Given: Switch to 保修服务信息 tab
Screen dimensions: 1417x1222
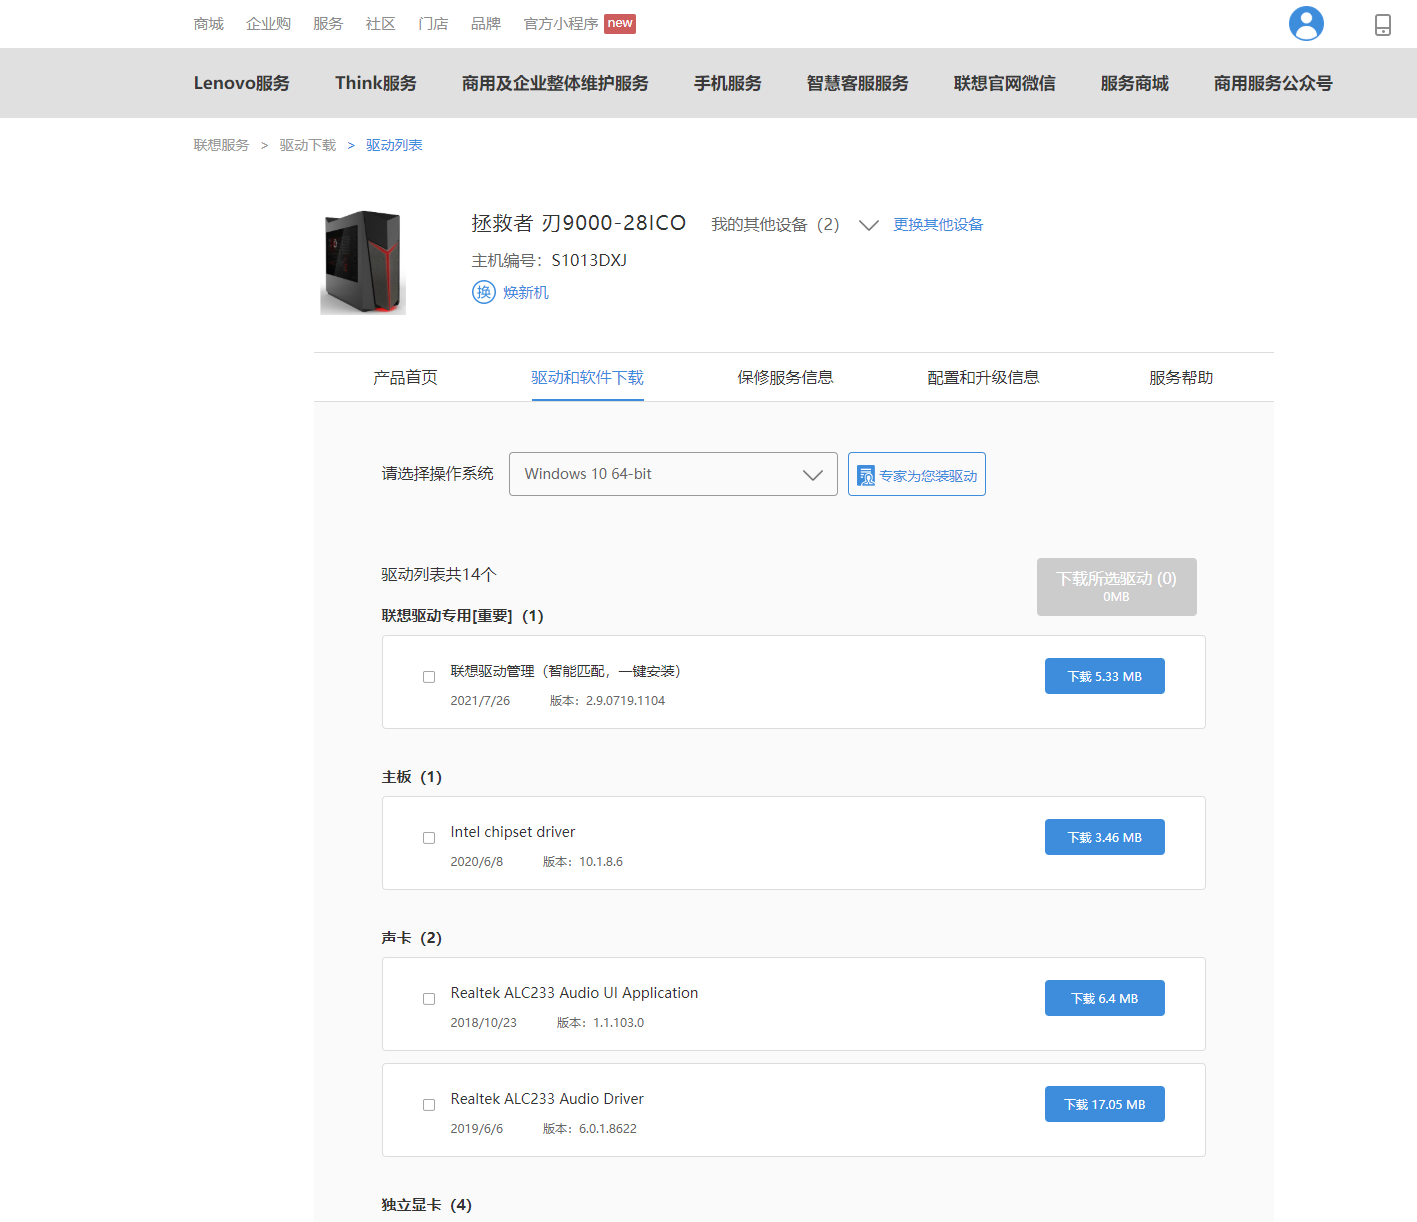Looking at the screenshot, I should 785,377.
